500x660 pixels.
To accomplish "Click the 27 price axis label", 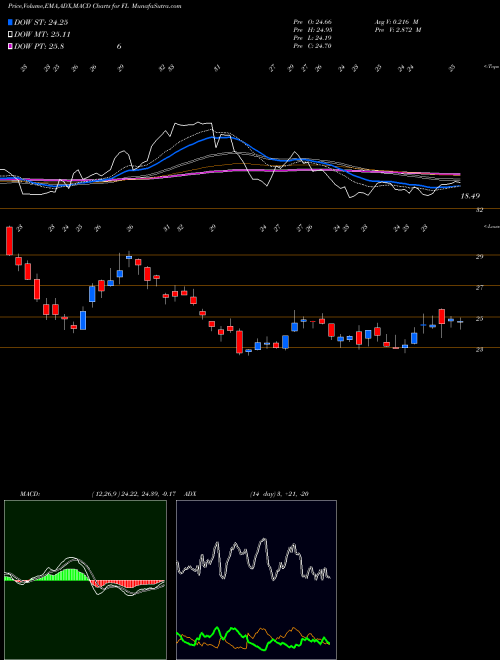I will 480,287.
